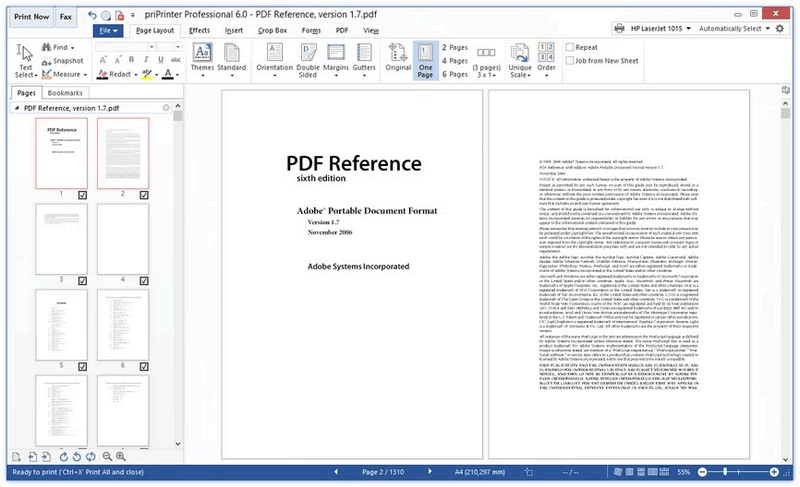The image size is (800, 487).
Task: Switch to the Page Layout tab
Action: point(155,31)
